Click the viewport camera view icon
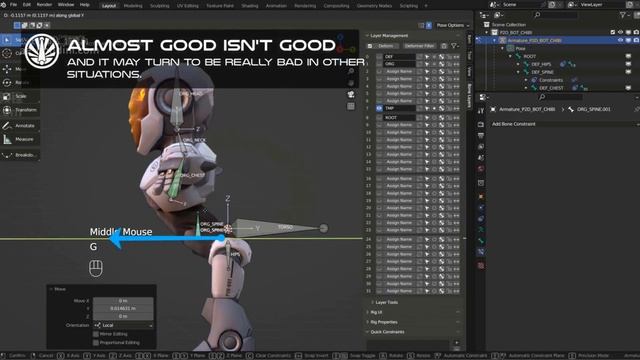The image size is (640, 360). pos(351,95)
